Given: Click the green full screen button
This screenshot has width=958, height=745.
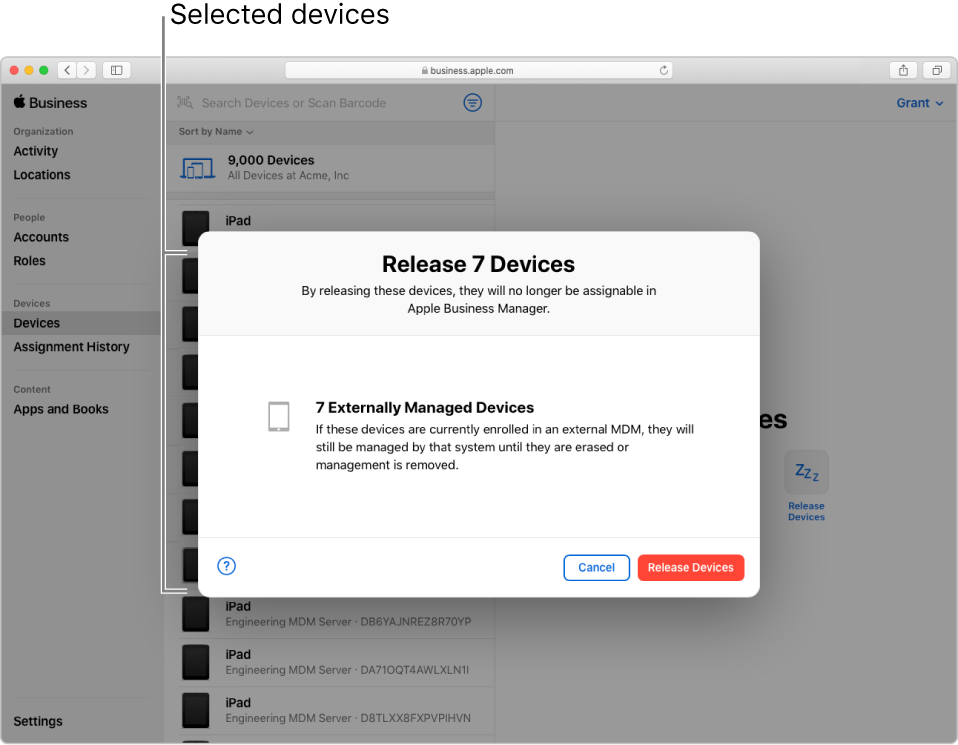Looking at the screenshot, I should [x=43, y=70].
